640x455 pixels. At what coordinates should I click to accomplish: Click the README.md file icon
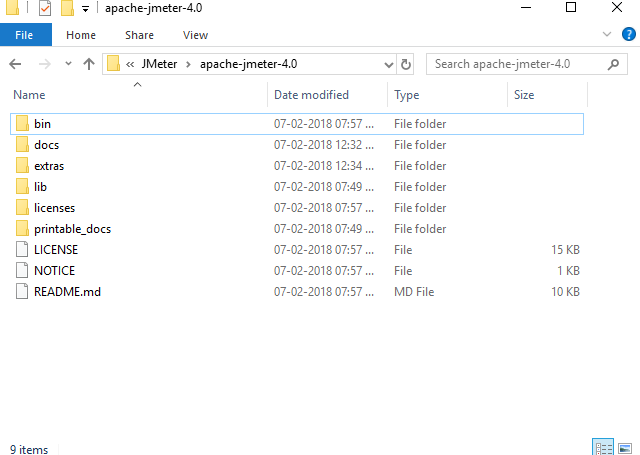pyautogui.click(x=22, y=291)
